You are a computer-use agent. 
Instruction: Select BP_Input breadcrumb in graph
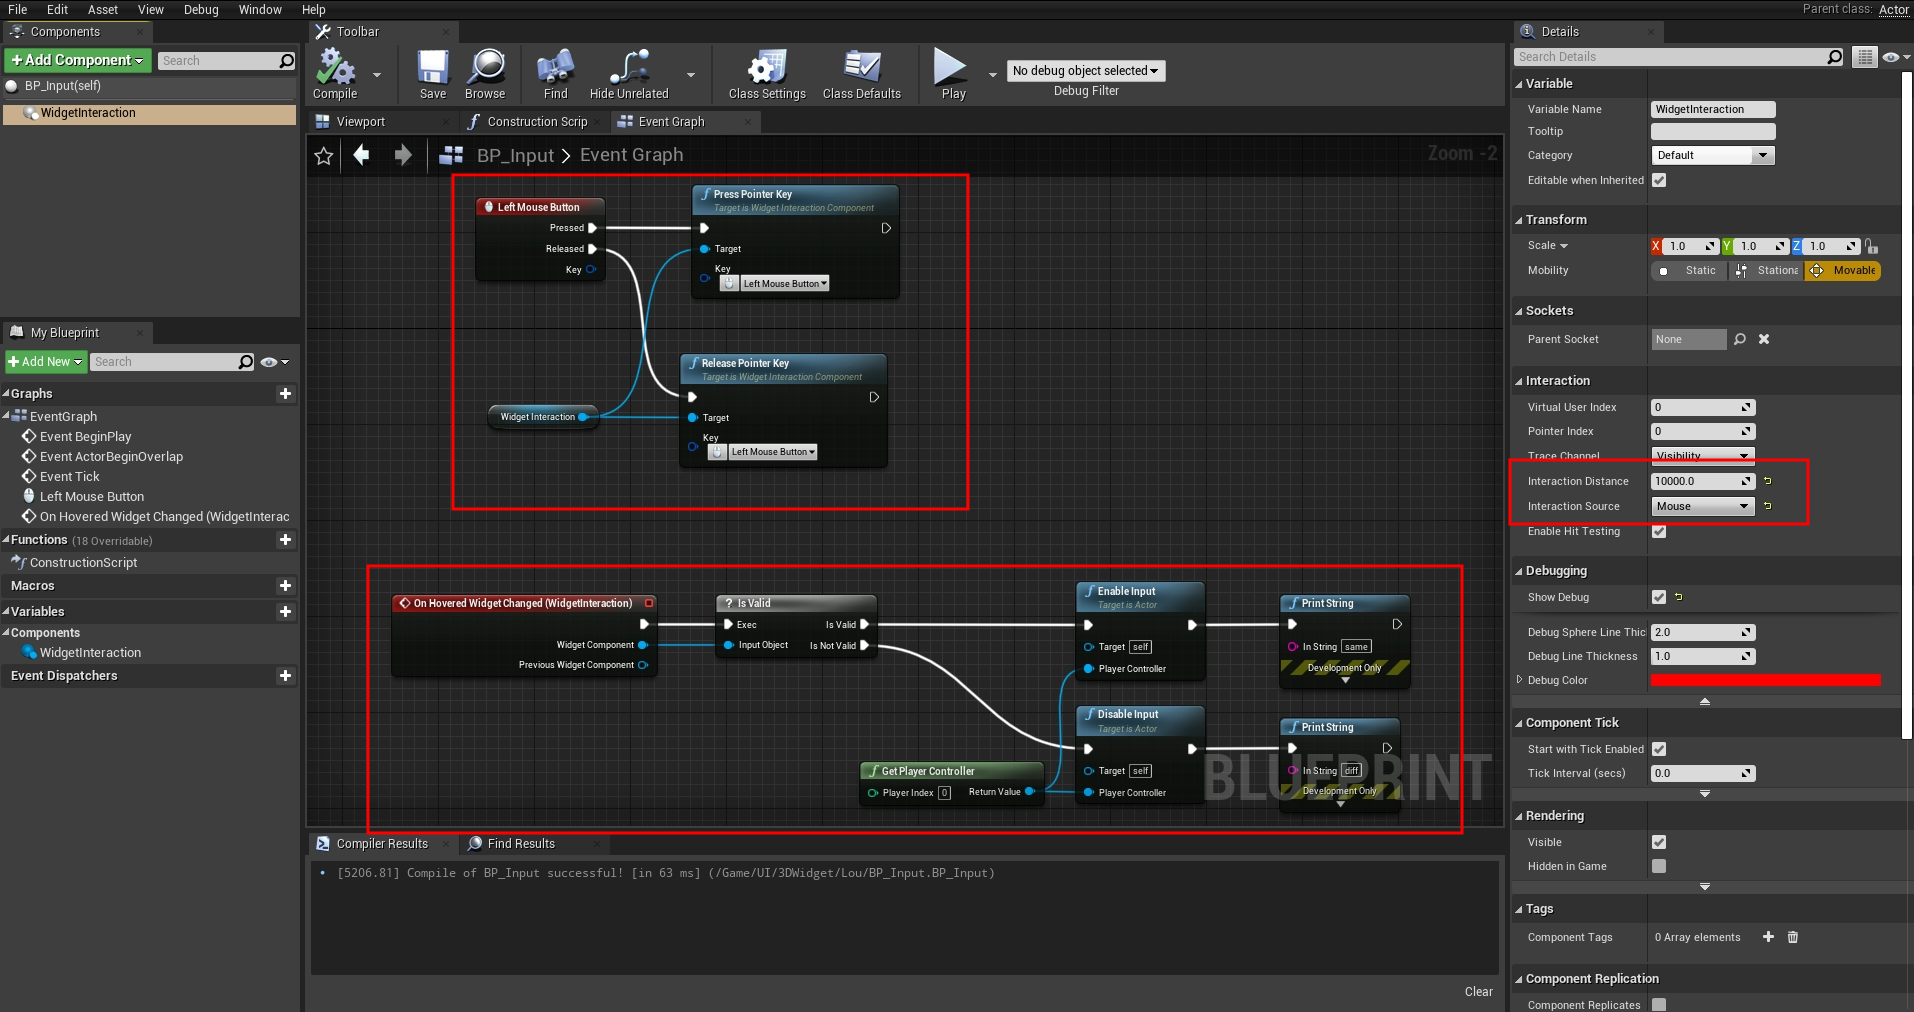515,155
